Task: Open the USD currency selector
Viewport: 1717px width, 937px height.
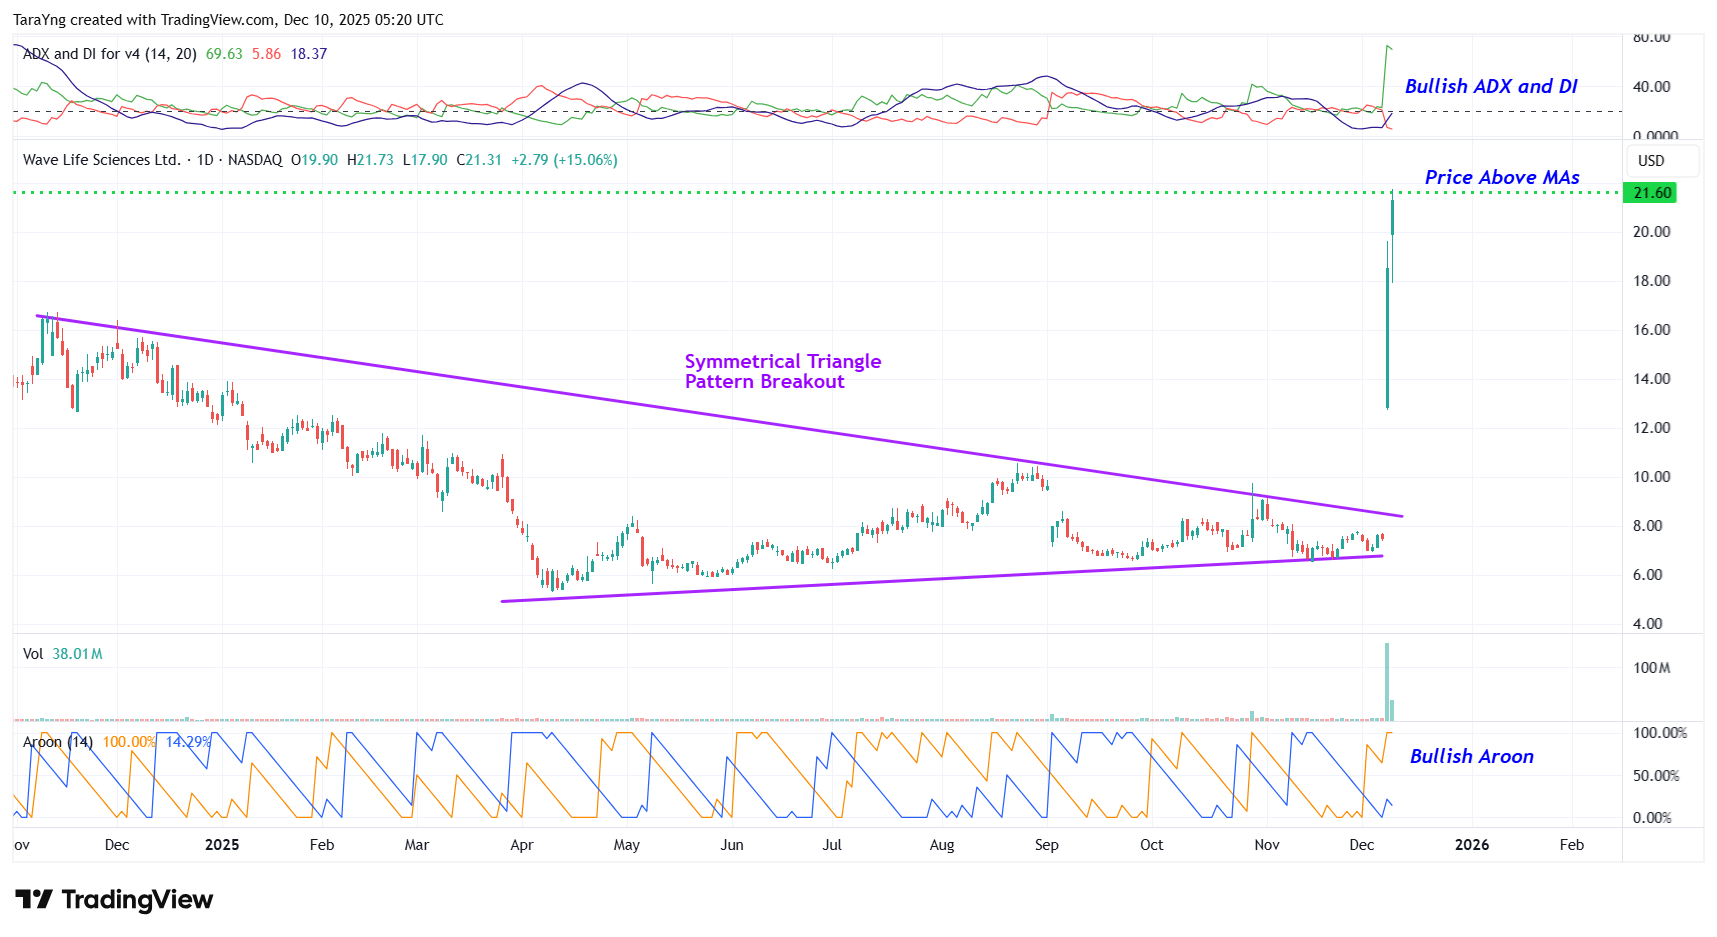Action: [x=1651, y=161]
